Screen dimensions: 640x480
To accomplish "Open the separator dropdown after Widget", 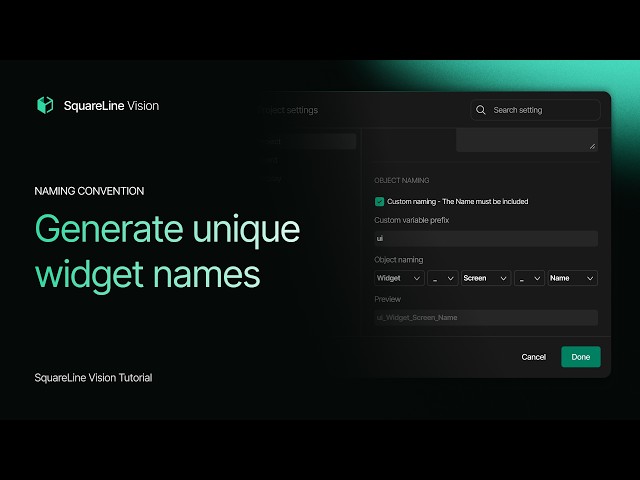I will 442,278.
